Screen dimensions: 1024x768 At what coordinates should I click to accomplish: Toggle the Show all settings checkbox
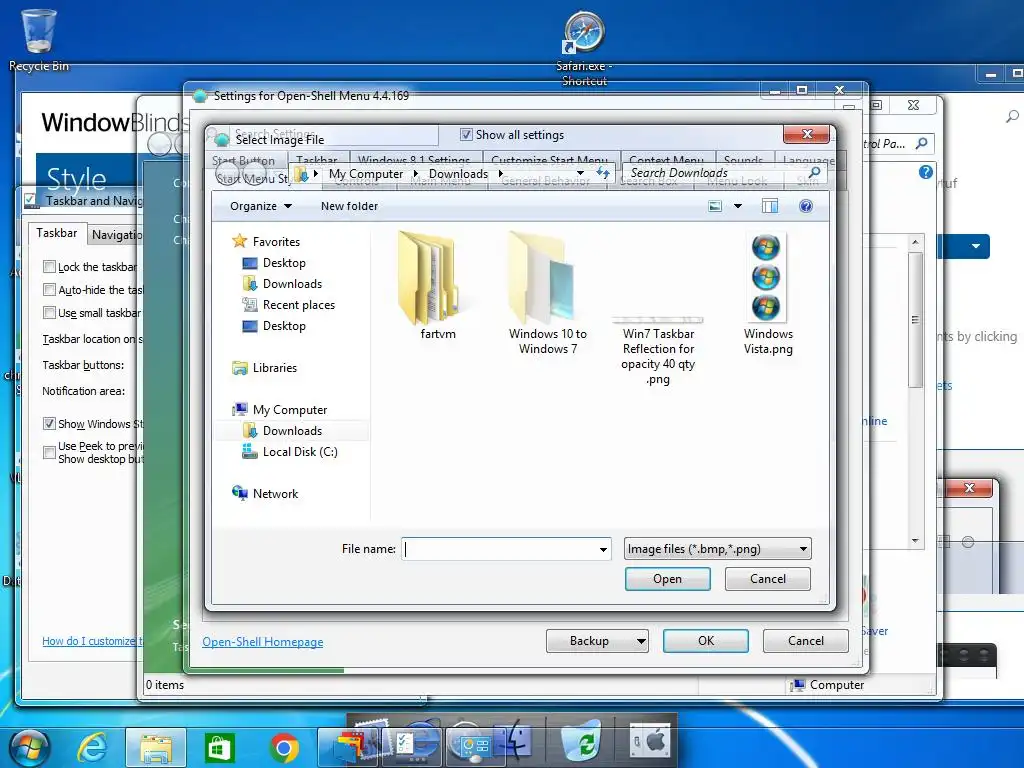[466, 135]
